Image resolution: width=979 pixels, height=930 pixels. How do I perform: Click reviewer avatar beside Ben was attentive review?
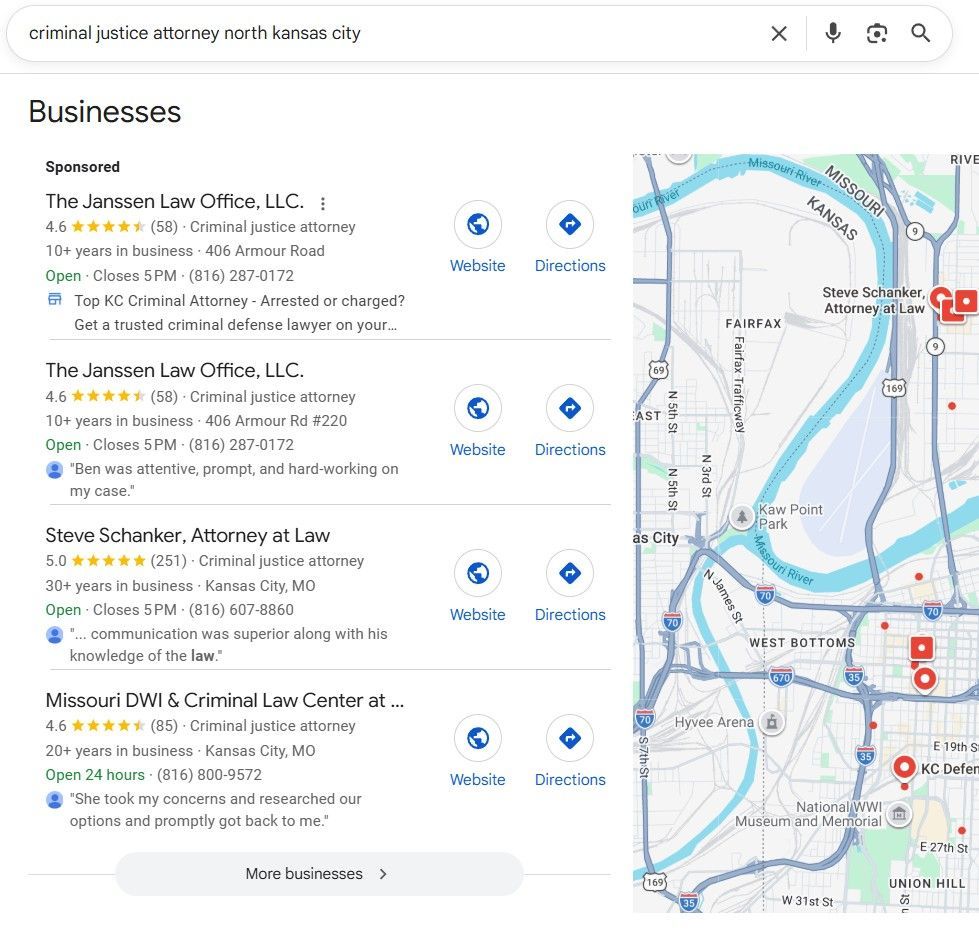(55, 470)
